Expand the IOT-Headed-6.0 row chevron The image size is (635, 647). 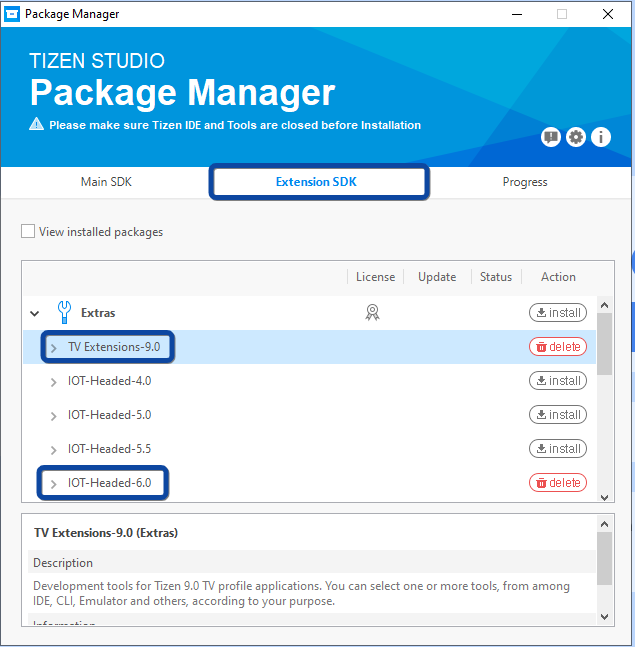pos(54,484)
